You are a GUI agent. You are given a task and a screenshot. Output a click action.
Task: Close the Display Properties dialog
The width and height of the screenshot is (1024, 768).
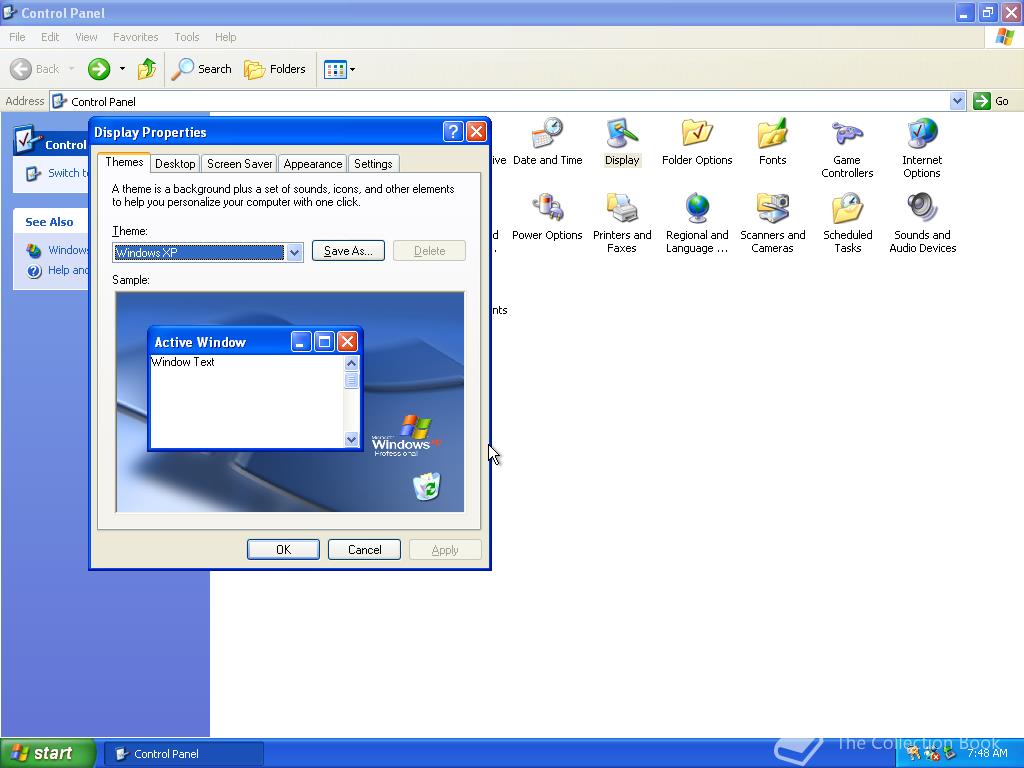point(477,132)
